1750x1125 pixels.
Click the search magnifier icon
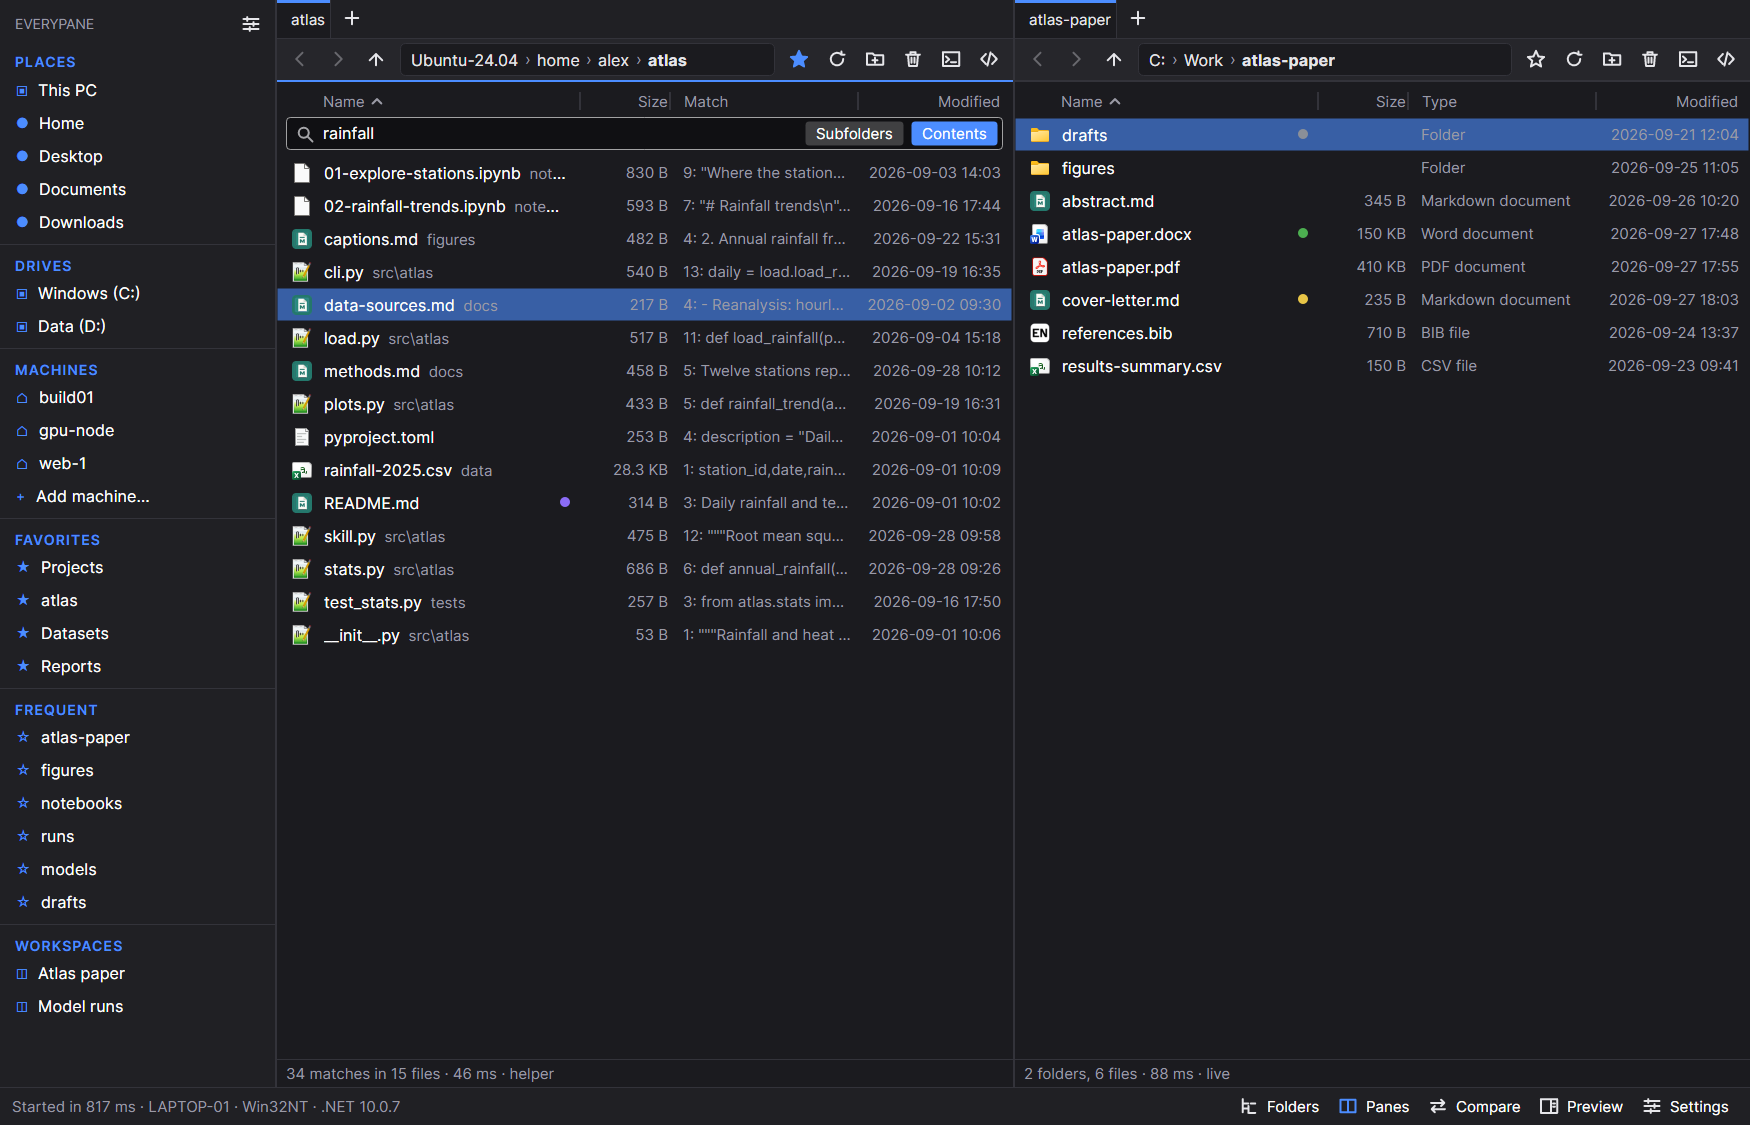coord(305,134)
